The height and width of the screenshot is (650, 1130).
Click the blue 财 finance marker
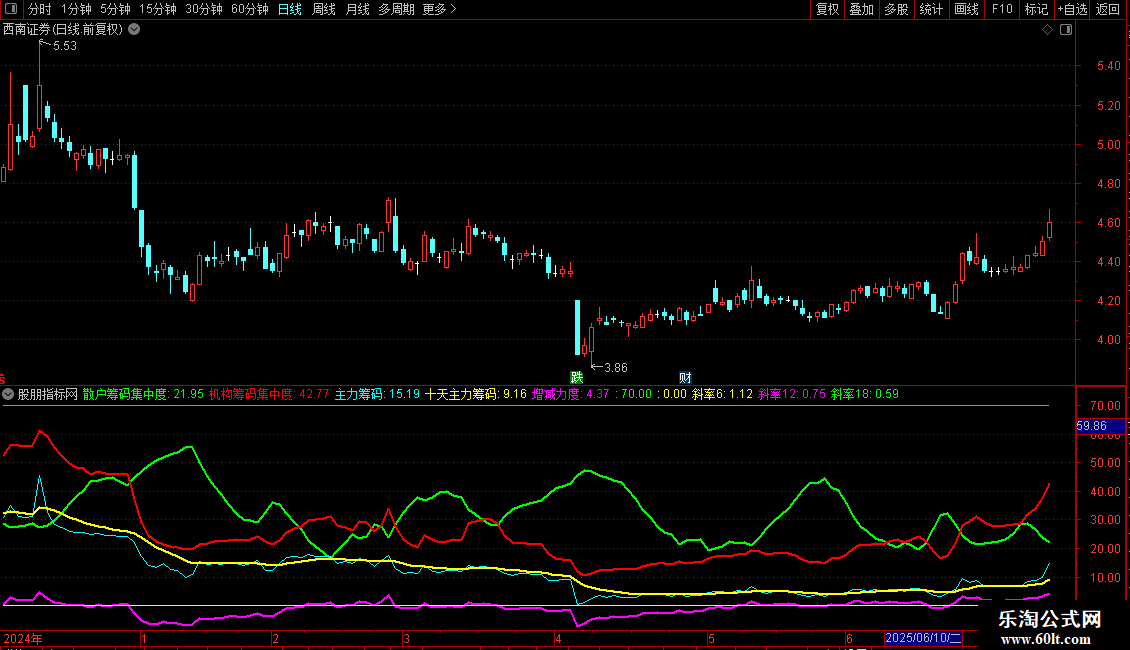(x=685, y=378)
